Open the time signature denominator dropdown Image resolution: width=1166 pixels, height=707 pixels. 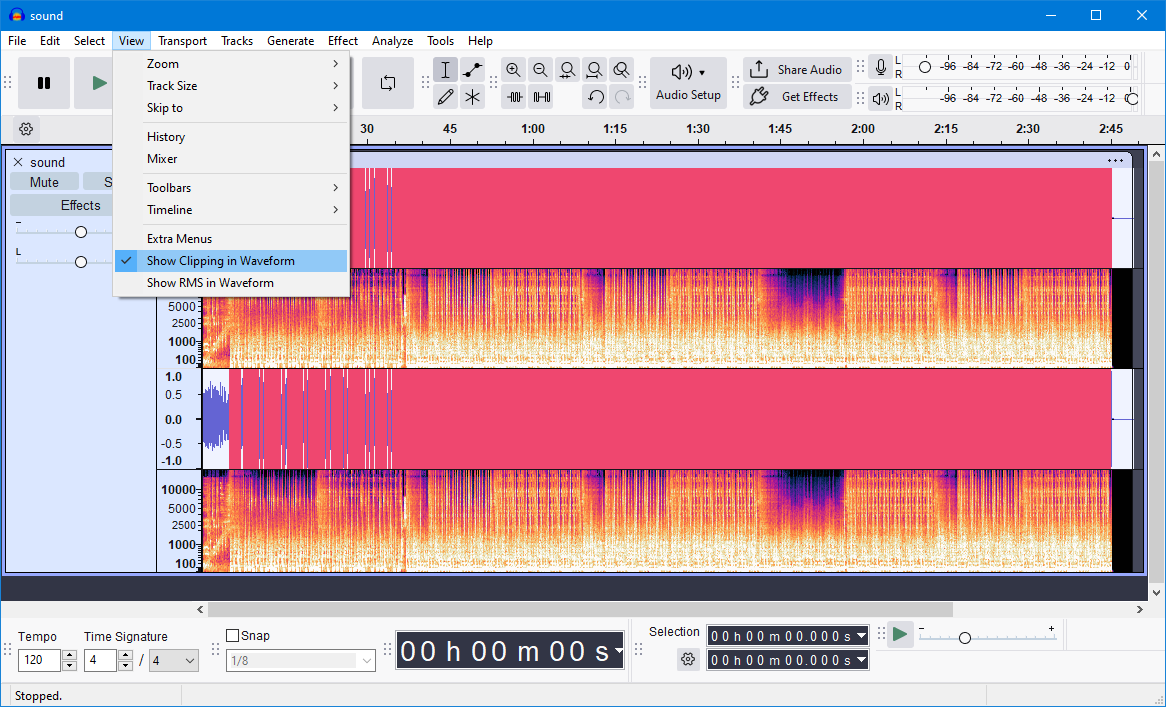tap(173, 660)
